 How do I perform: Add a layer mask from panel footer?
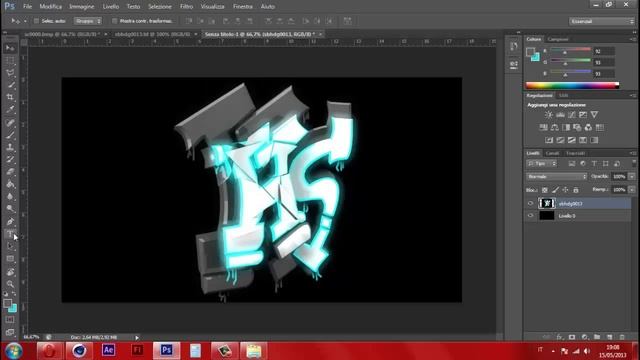[x=572, y=337]
